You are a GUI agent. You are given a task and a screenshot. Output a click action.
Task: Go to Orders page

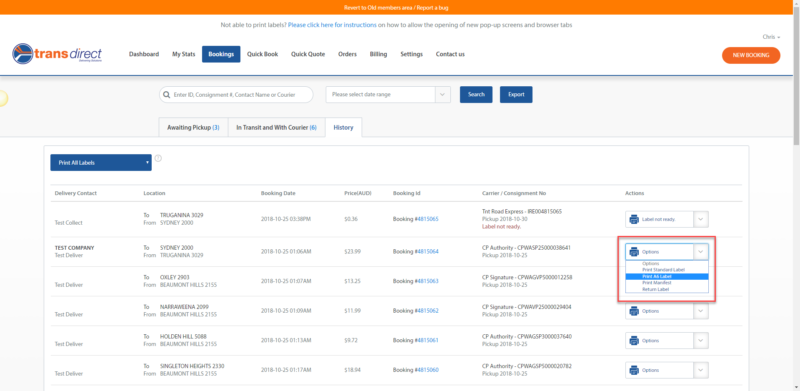347,54
